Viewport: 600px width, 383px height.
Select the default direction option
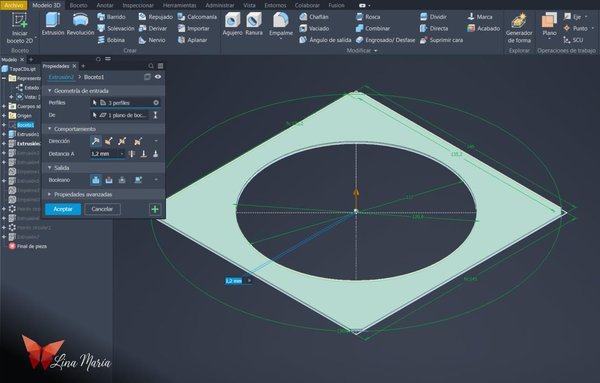point(96,141)
